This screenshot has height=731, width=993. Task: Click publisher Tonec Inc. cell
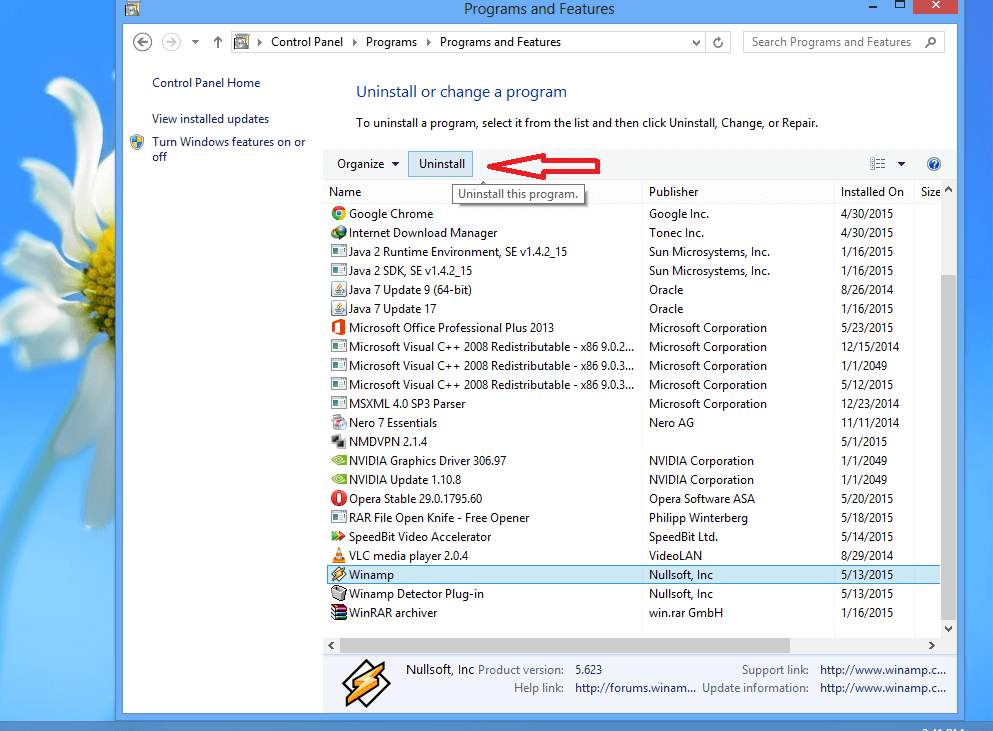pos(676,232)
